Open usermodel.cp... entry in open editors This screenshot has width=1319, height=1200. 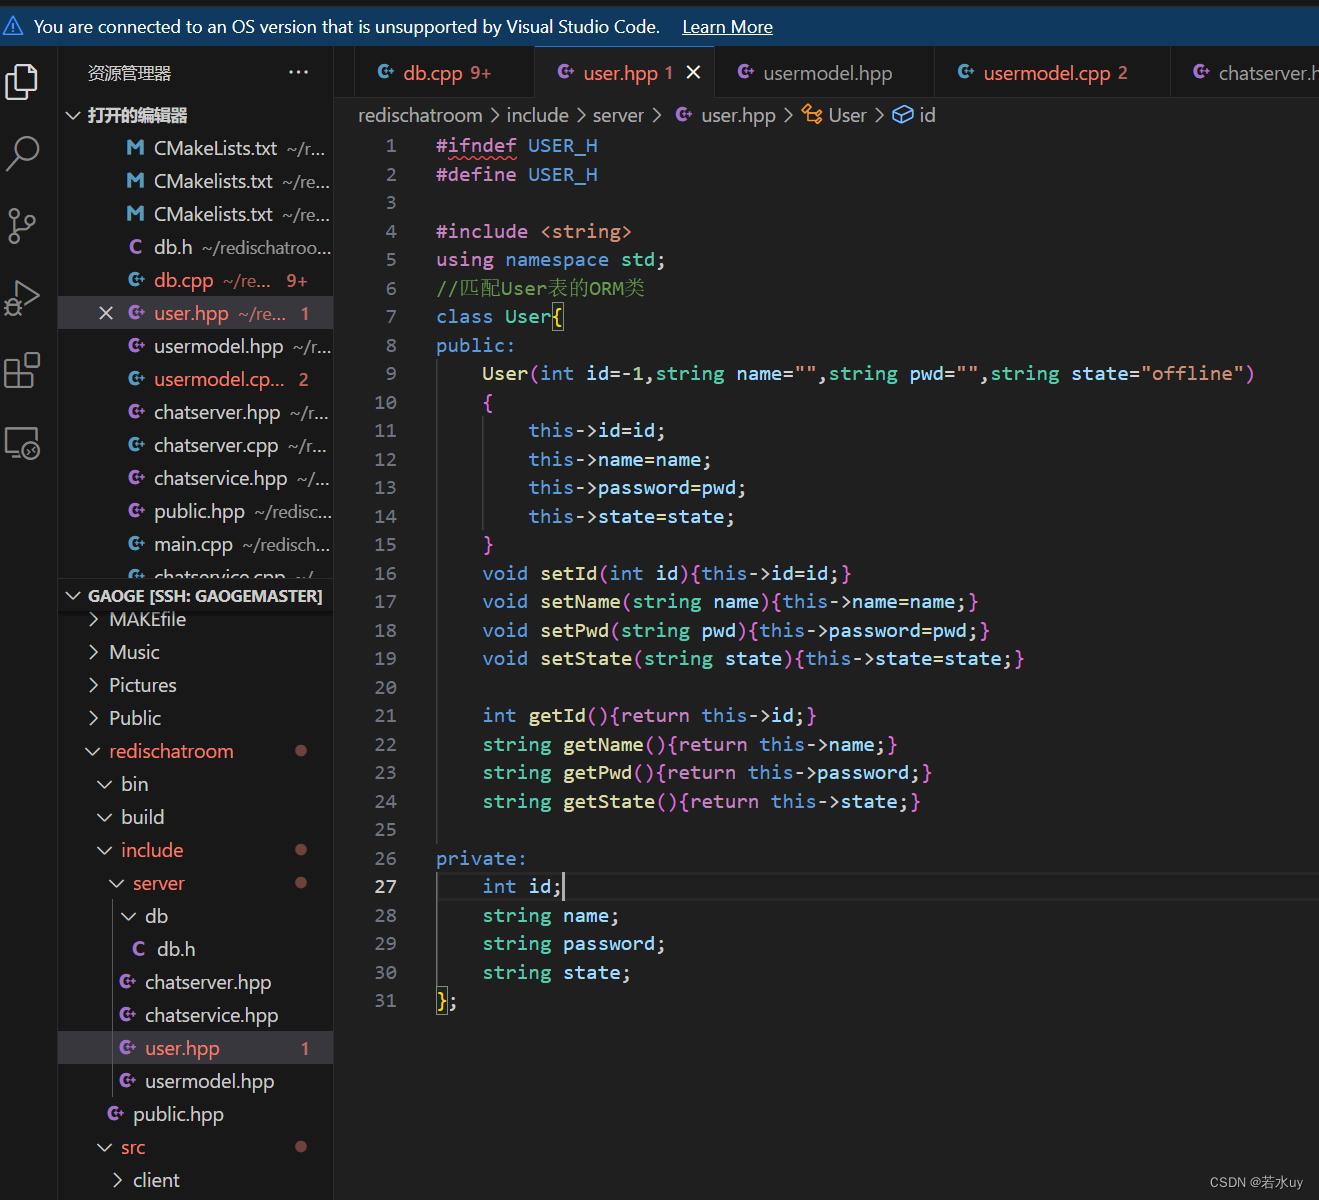click(x=219, y=379)
